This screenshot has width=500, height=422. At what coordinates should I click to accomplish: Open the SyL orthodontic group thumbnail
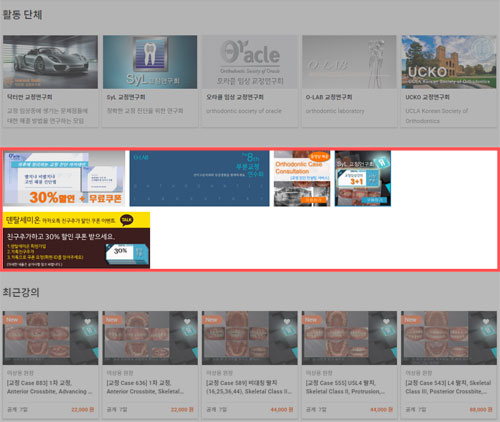[150, 62]
